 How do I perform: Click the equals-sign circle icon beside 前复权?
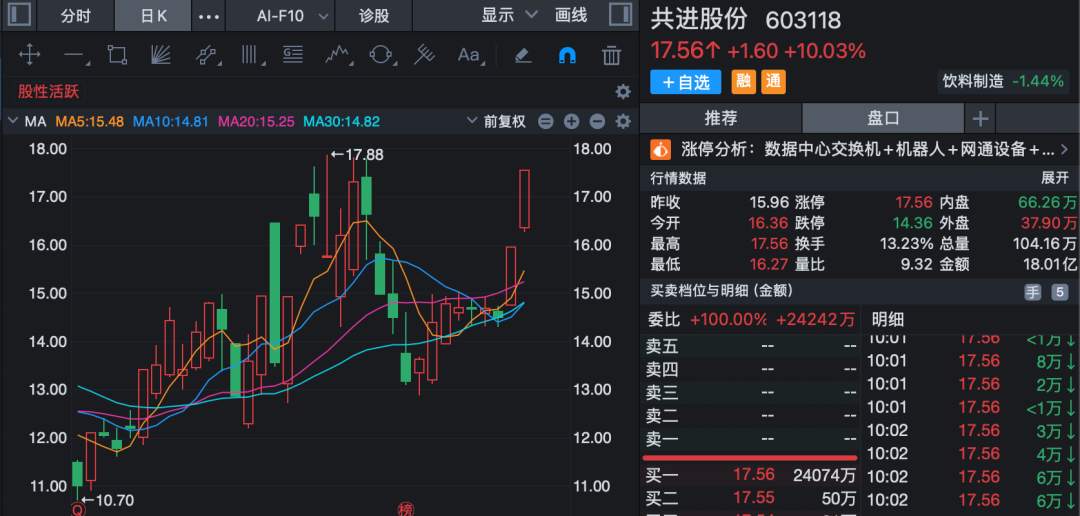546,122
